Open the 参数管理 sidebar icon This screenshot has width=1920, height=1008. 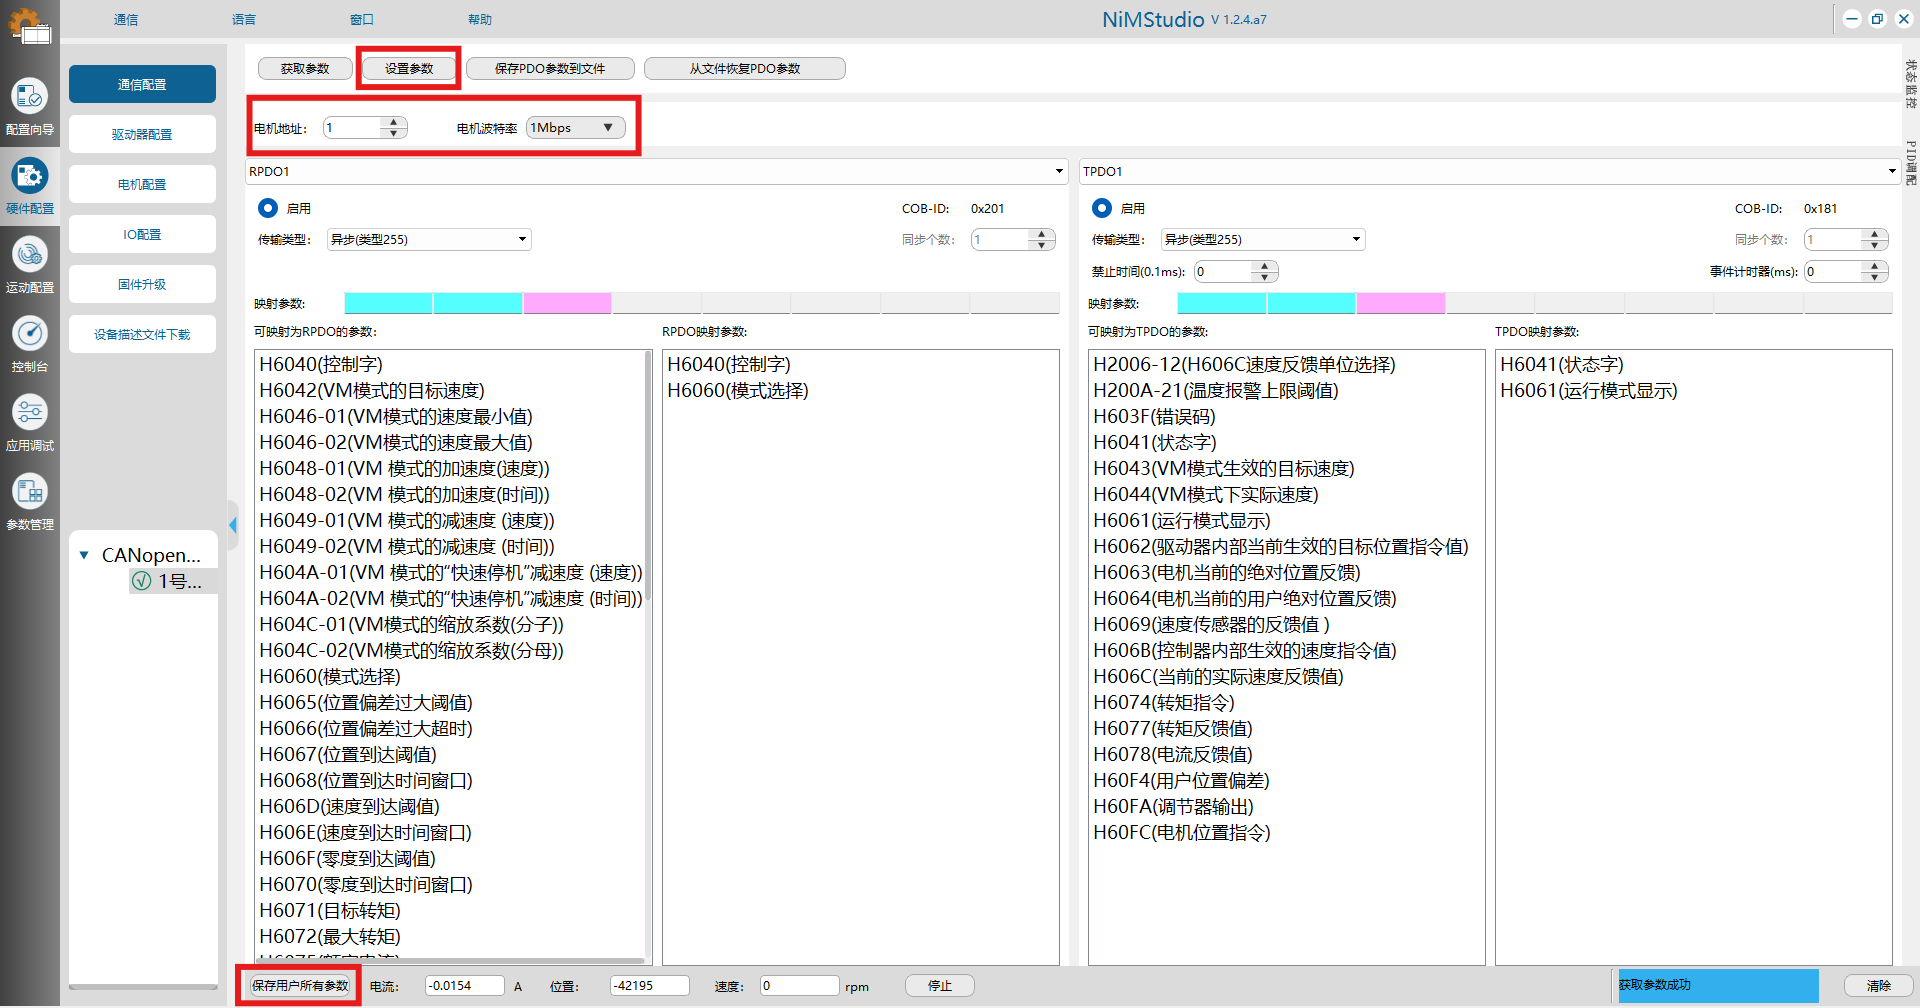pos(30,491)
